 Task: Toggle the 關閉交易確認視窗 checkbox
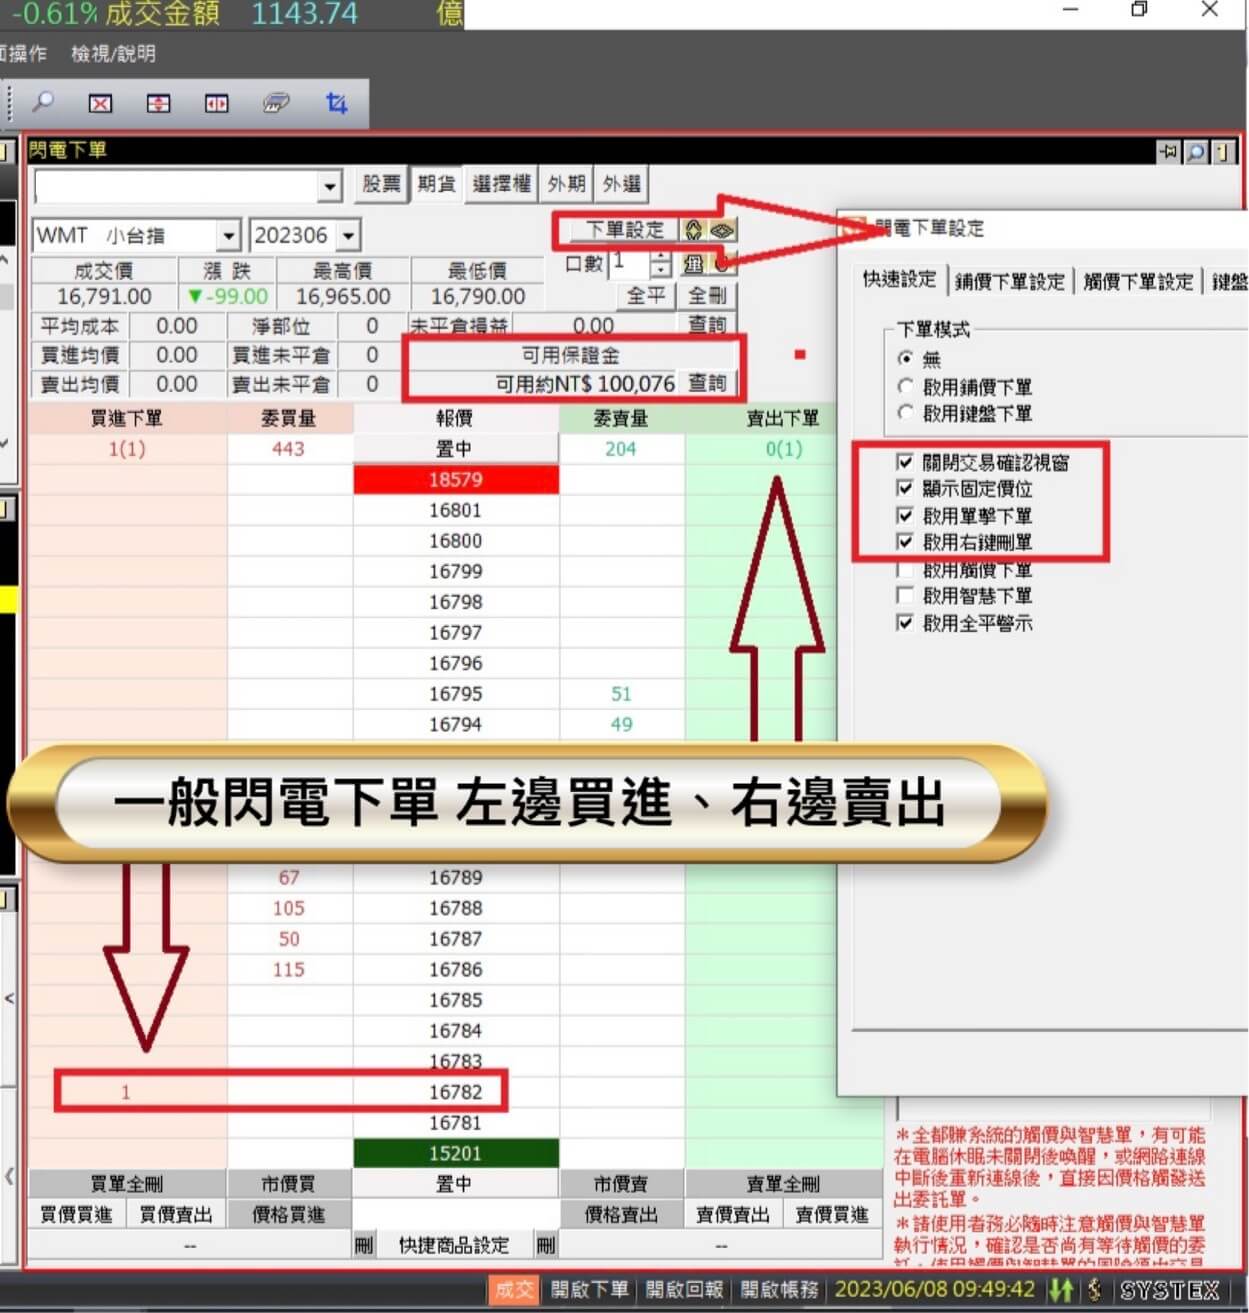click(903, 463)
